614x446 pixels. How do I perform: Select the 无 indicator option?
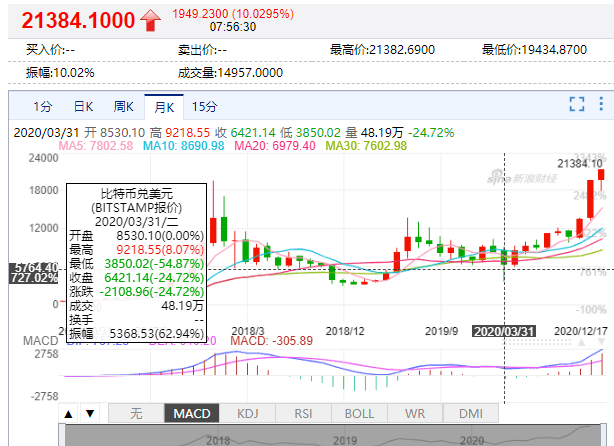pyautogui.click(x=136, y=413)
